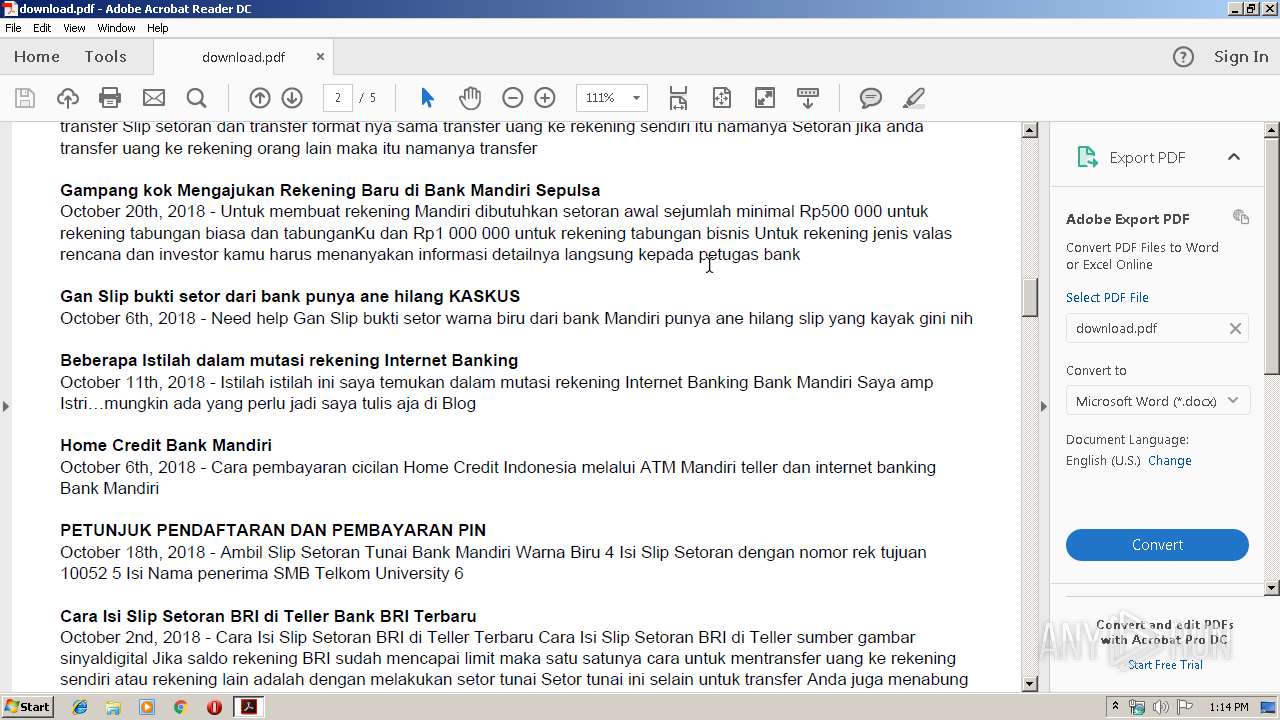1280x720 pixels.
Task: Click the Sign In link
Action: pos(1241,57)
